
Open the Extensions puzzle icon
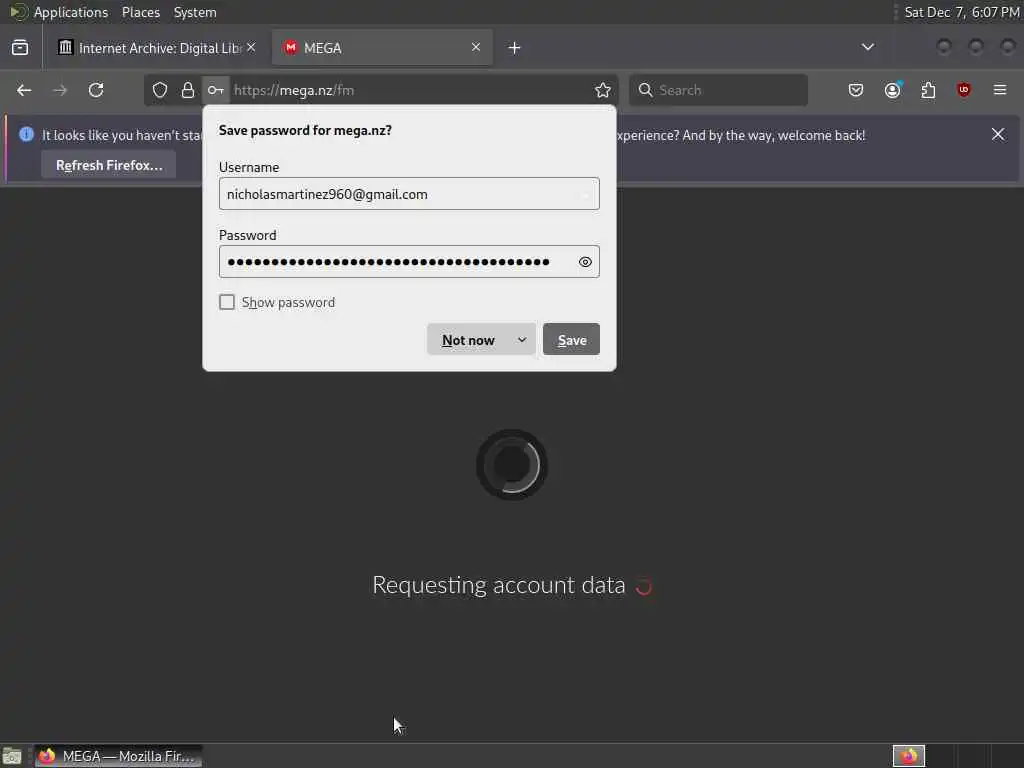click(929, 90)
